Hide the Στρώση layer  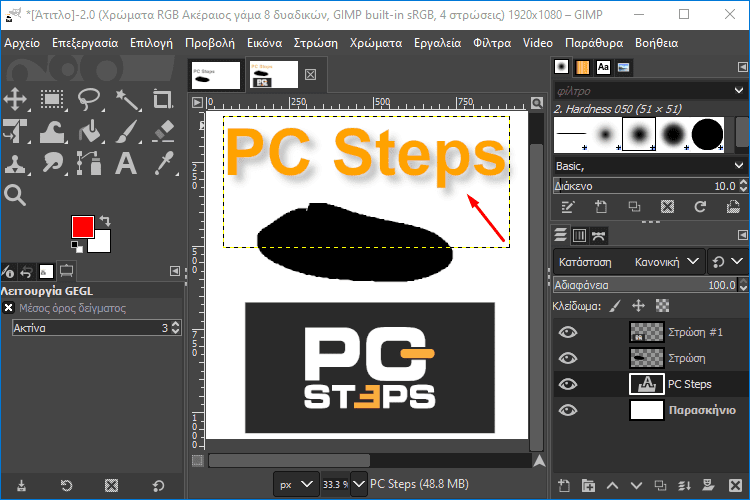click(568, 358)
